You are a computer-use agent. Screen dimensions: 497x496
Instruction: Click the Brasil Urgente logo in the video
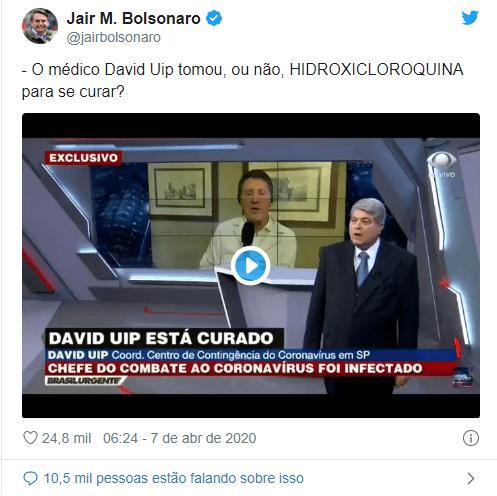click(x=86, y=381)
